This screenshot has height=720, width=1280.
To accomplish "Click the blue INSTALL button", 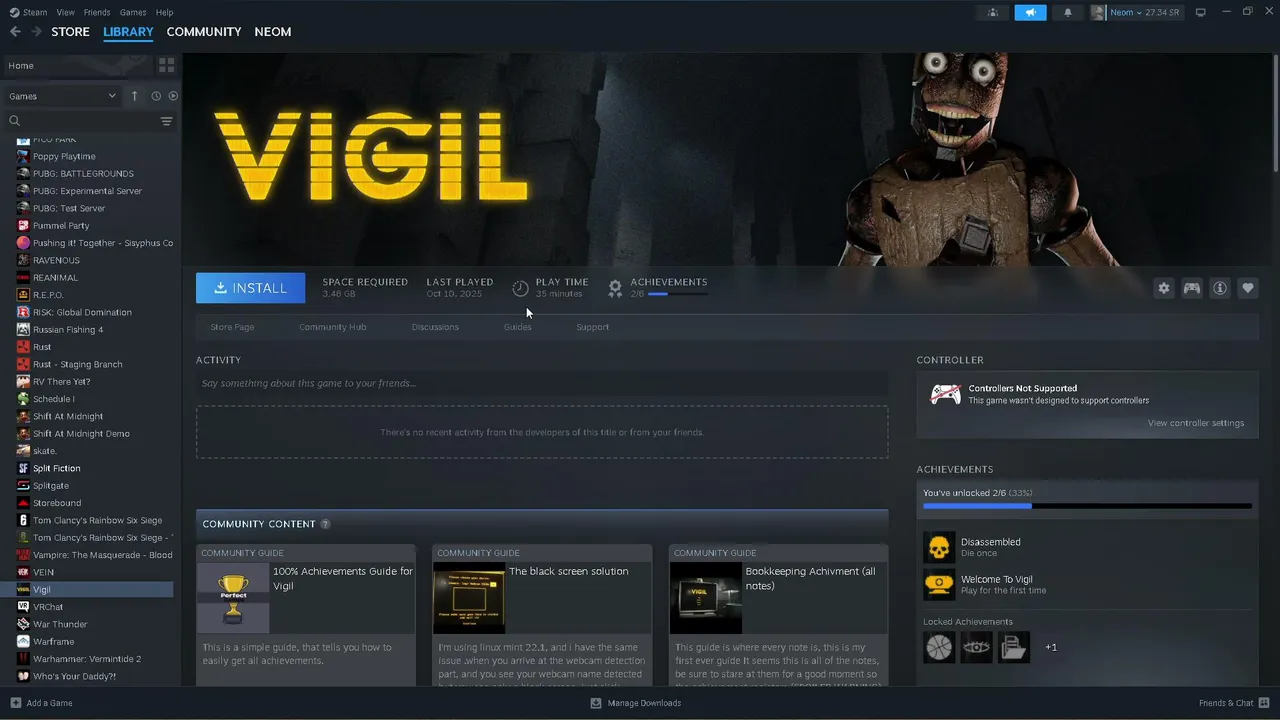I will click(250, 288).
